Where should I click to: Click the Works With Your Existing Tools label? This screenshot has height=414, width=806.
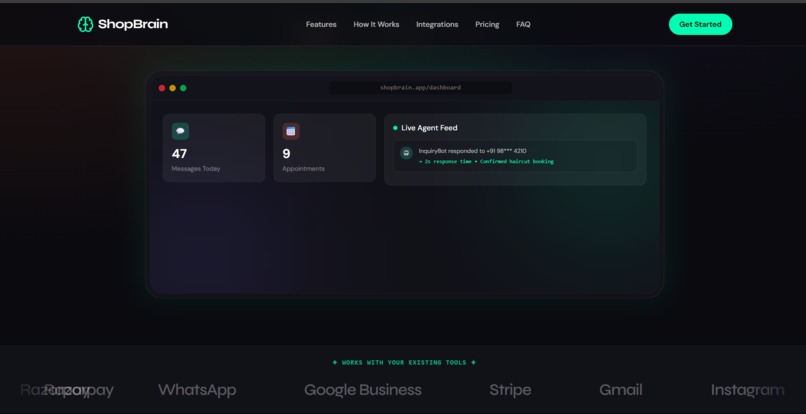click(404, 363)
